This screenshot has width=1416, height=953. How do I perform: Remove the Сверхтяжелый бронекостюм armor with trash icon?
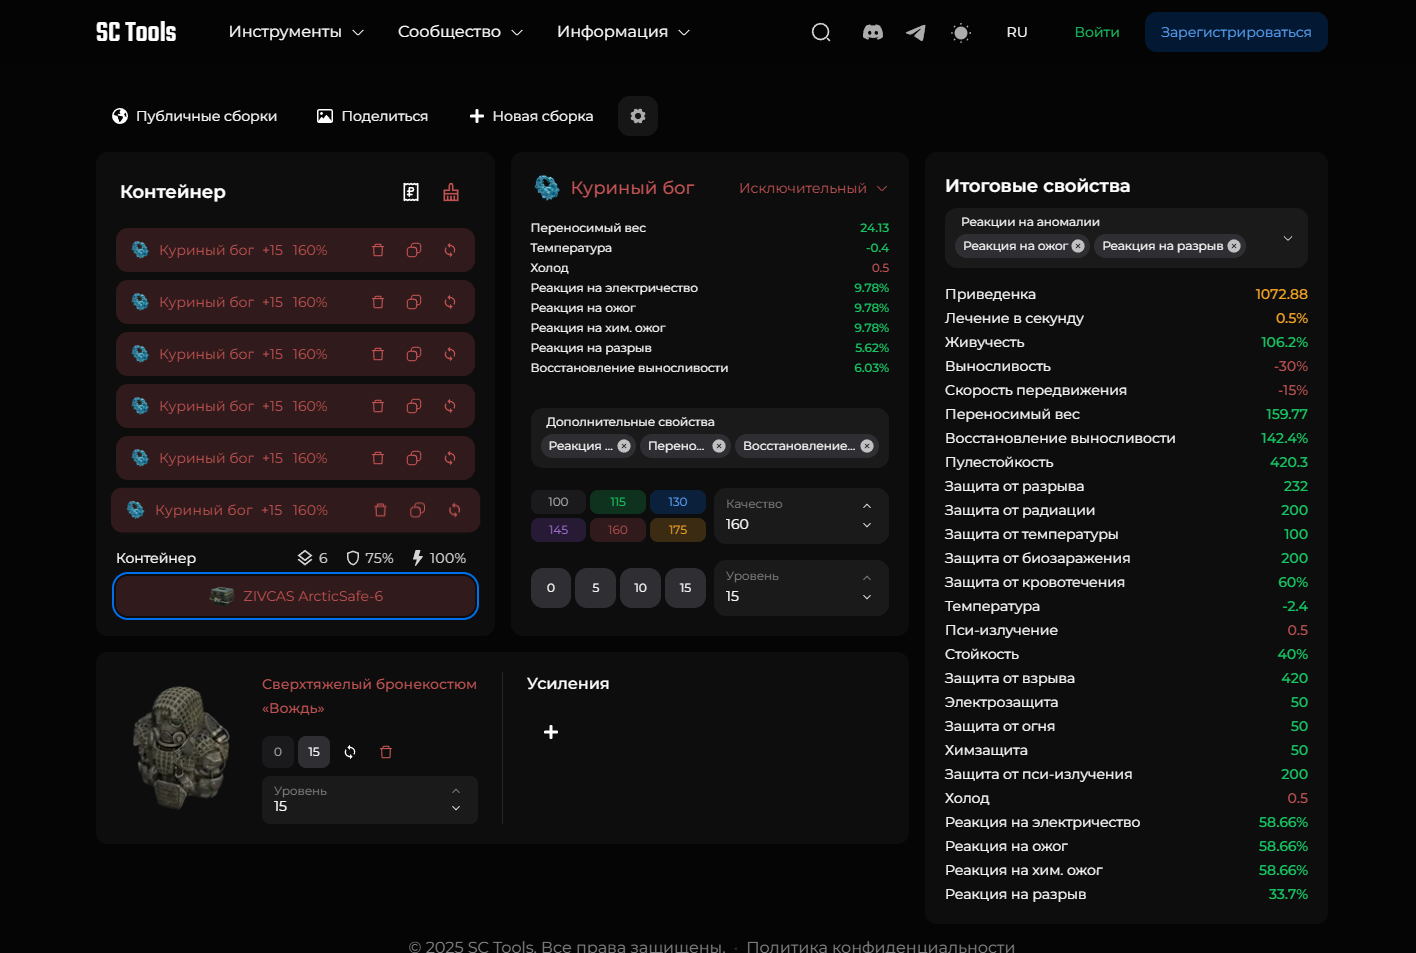[386, 752]
